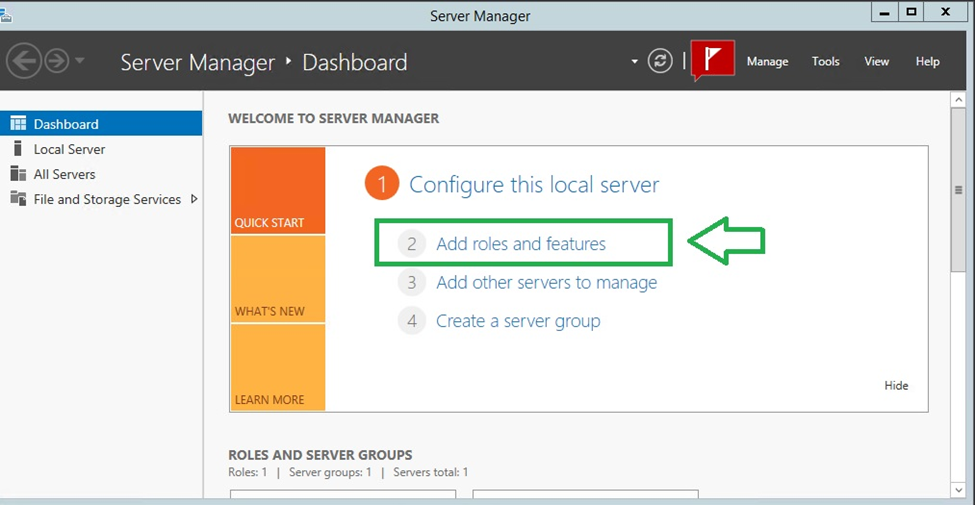Open File and Storage Services
Screen dimensions: 975x505
coord(101,199)
